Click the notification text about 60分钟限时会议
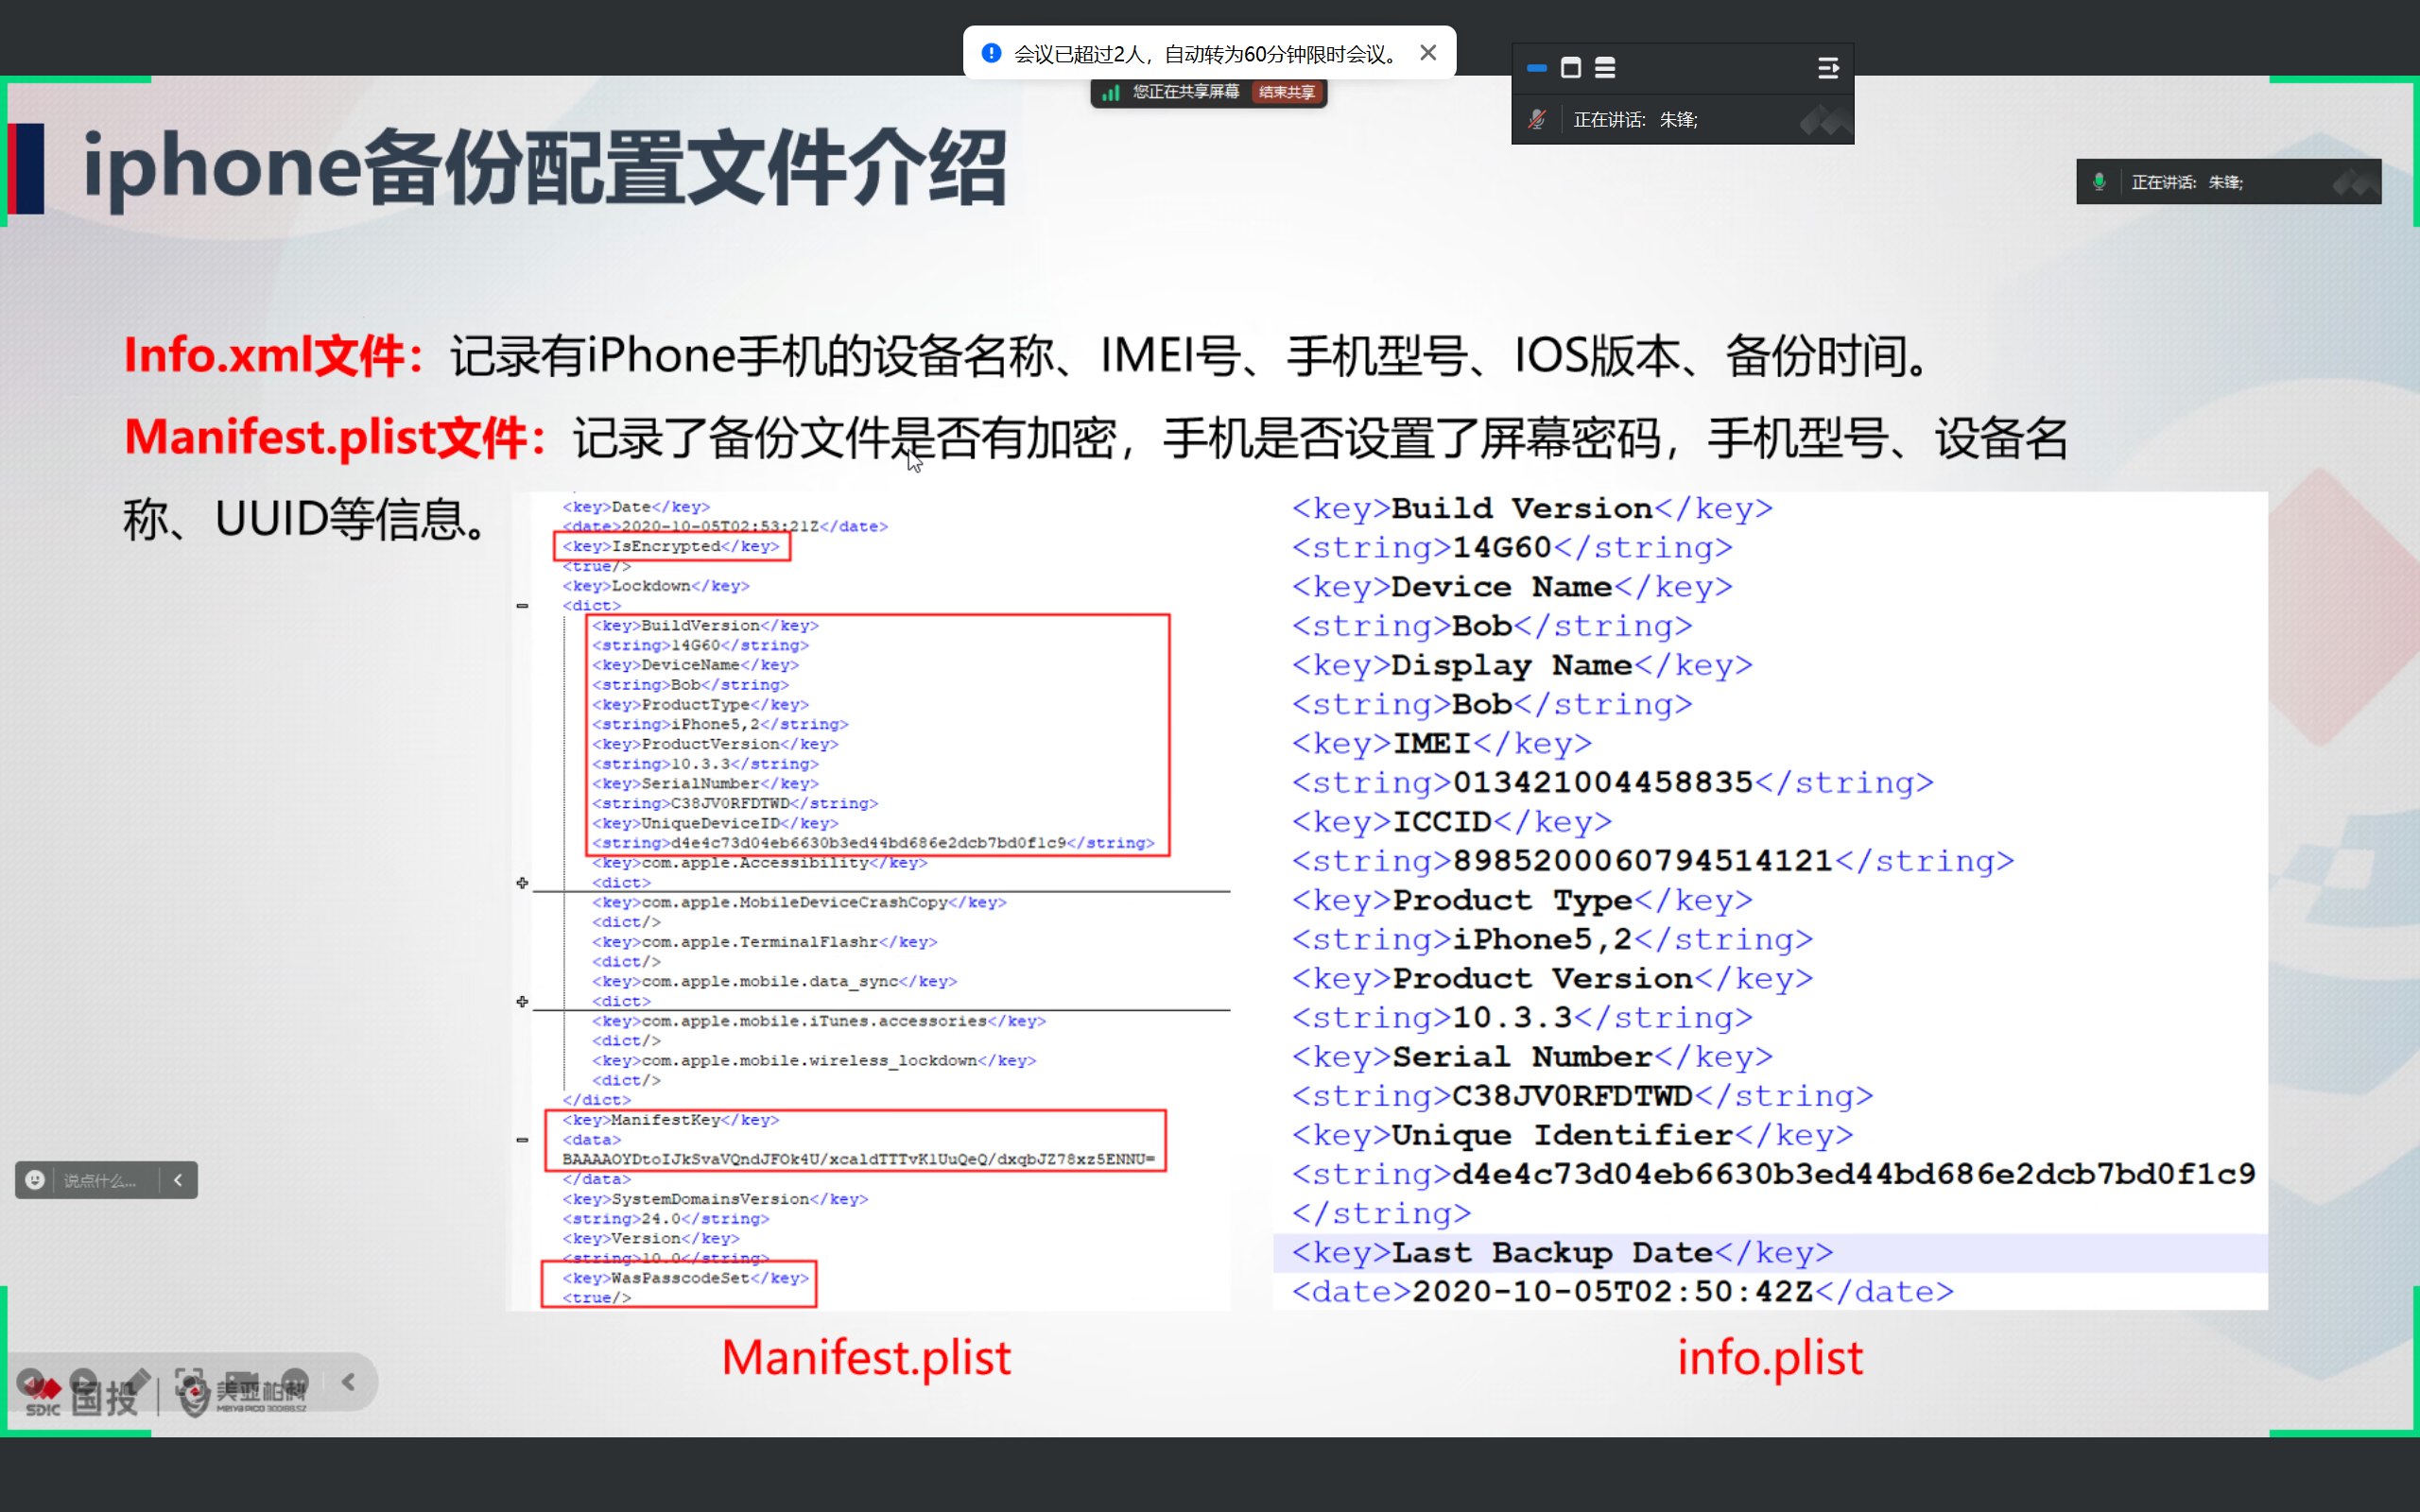The image size is (2420, 1512). click(x=1208, y=54)
